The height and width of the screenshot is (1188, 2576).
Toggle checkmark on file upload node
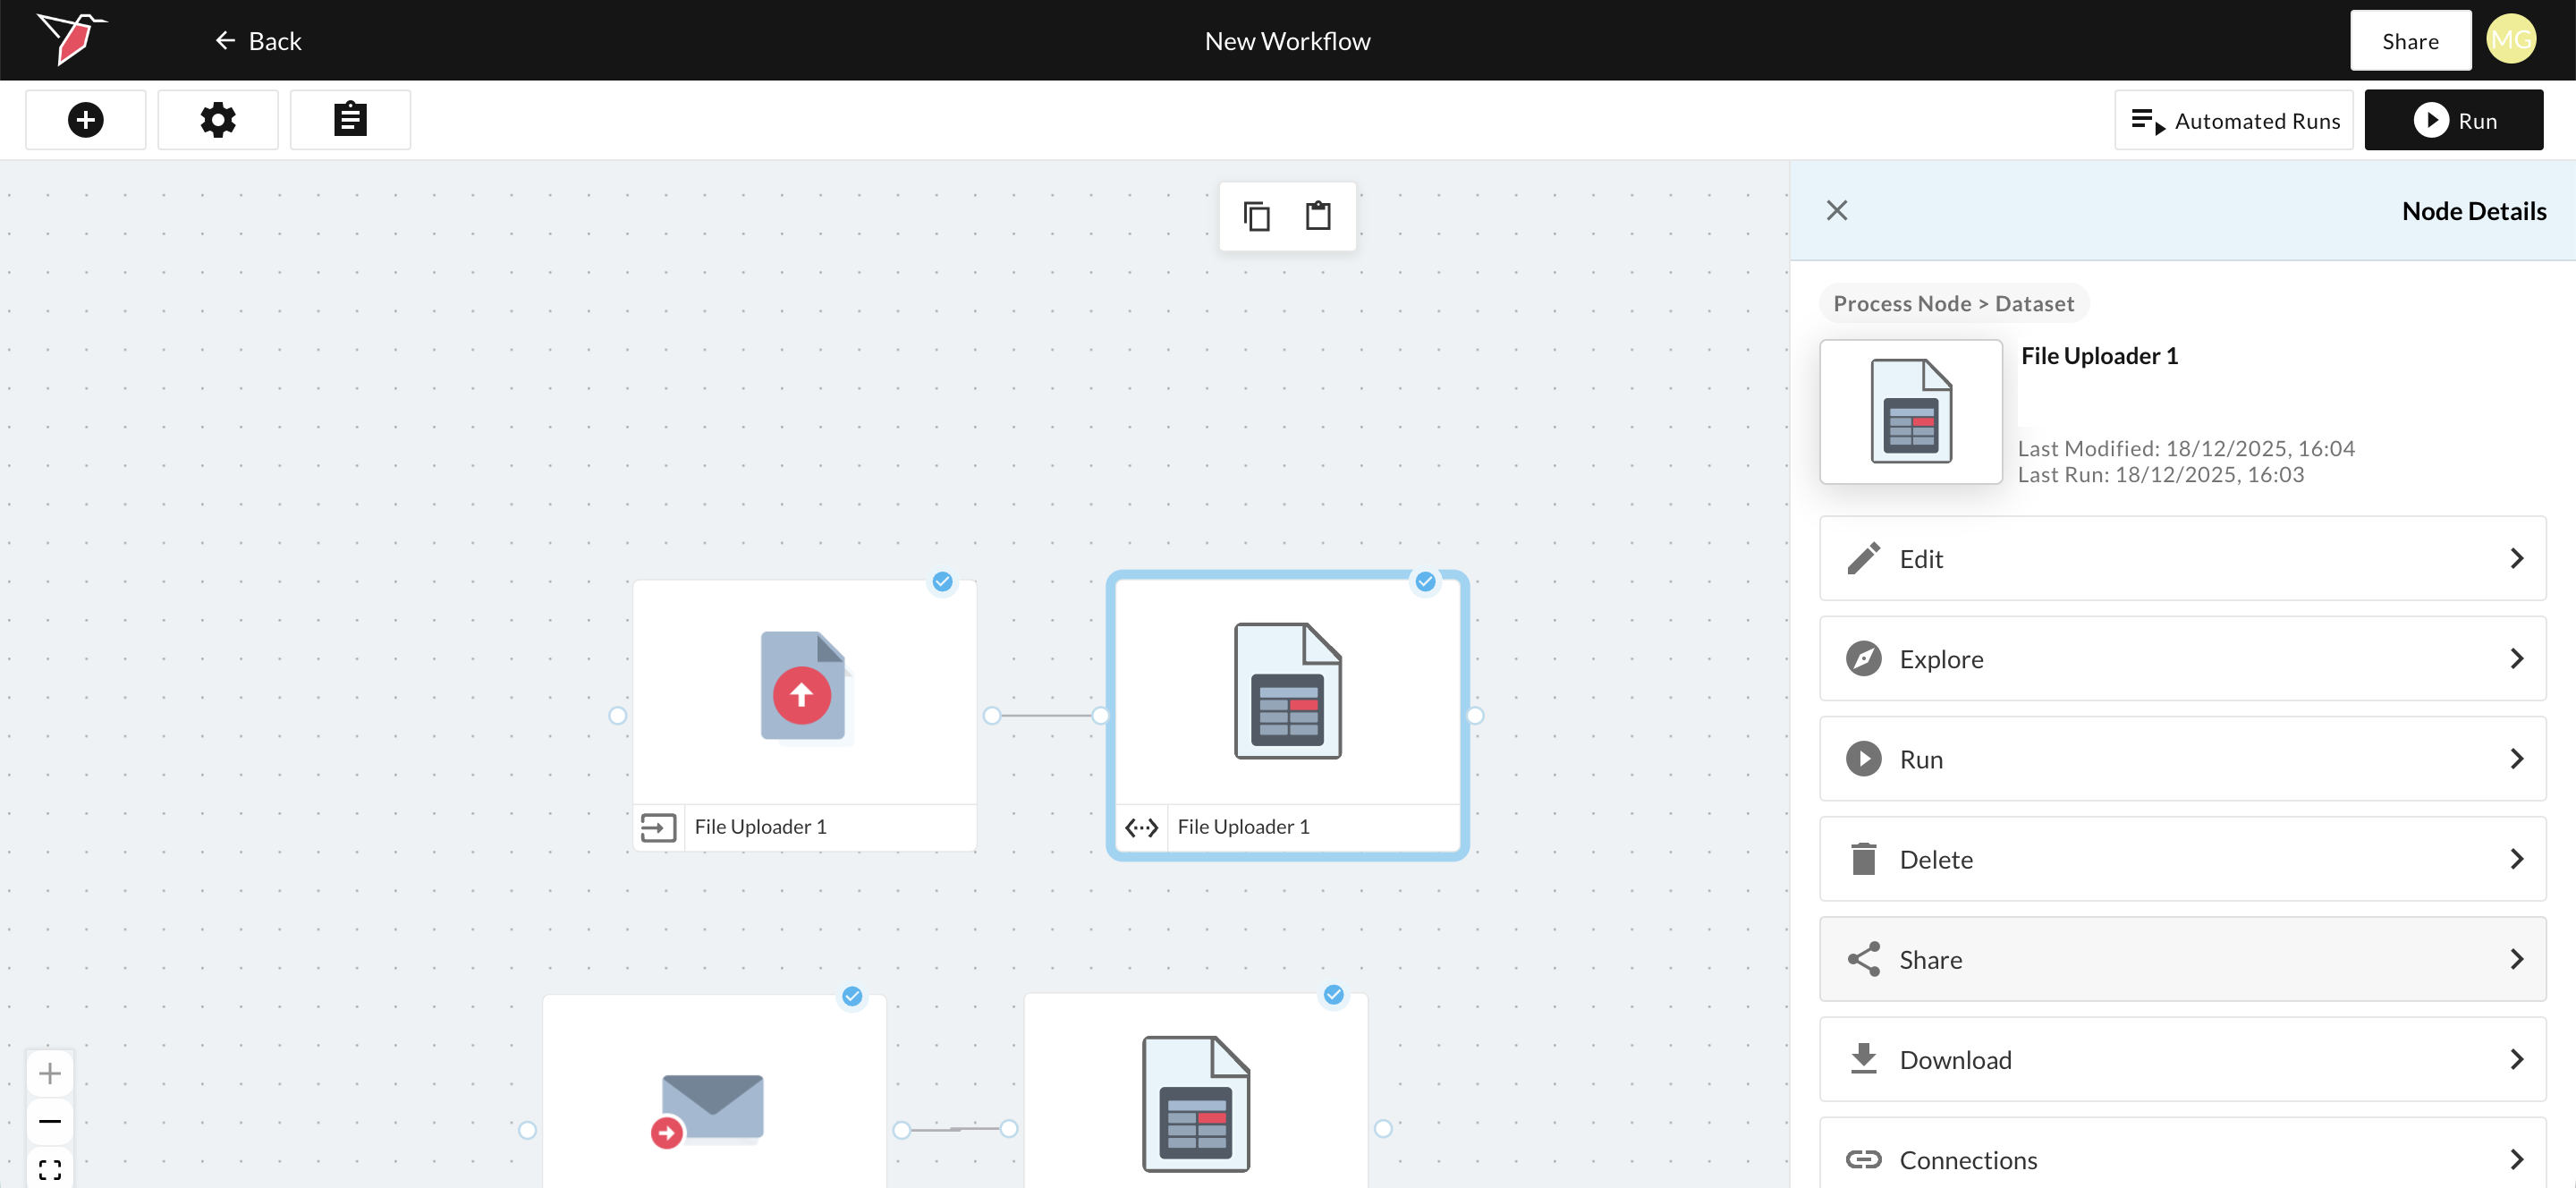click(x=942, y=581)
